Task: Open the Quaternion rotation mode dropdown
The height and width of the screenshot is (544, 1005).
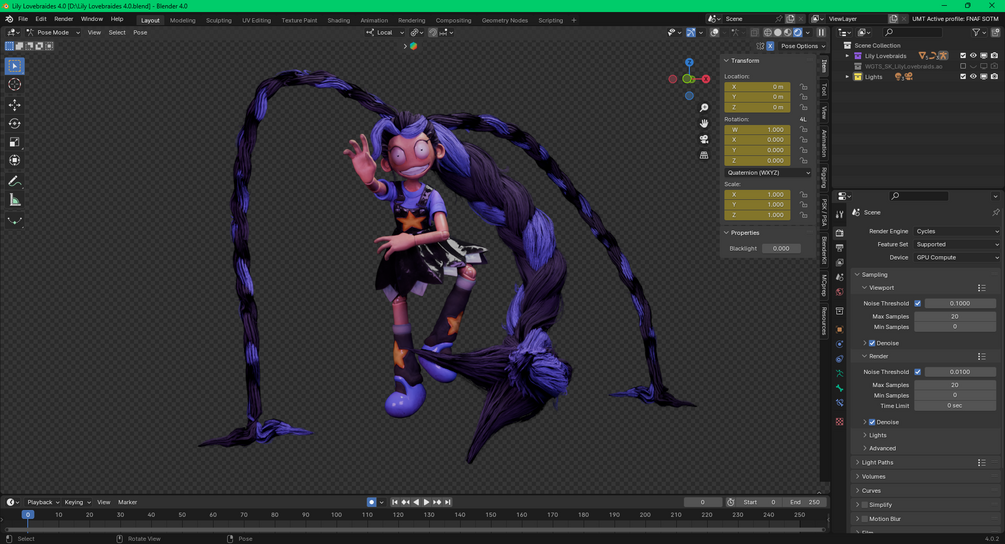Action: point(768,173)
